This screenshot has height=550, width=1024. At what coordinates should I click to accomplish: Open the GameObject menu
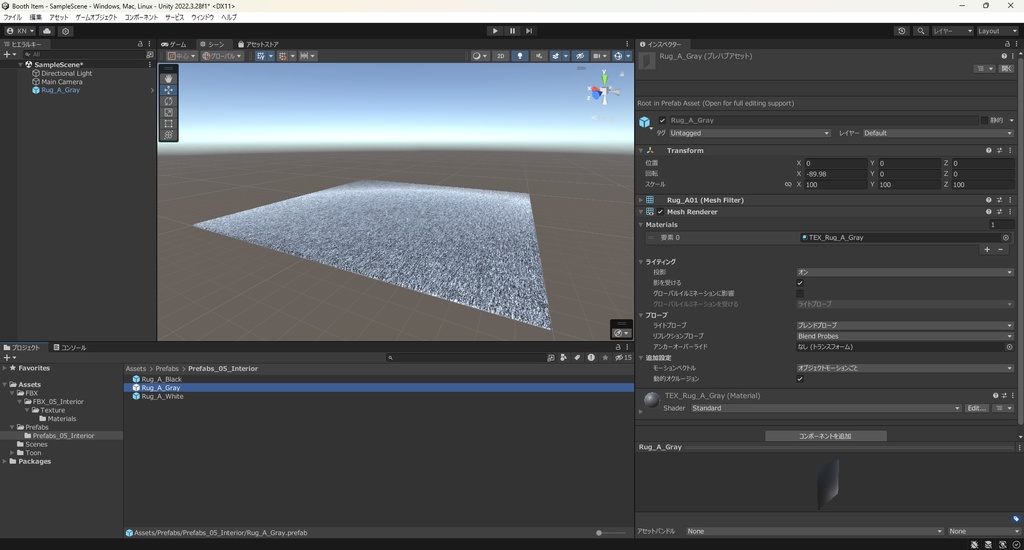96,17
